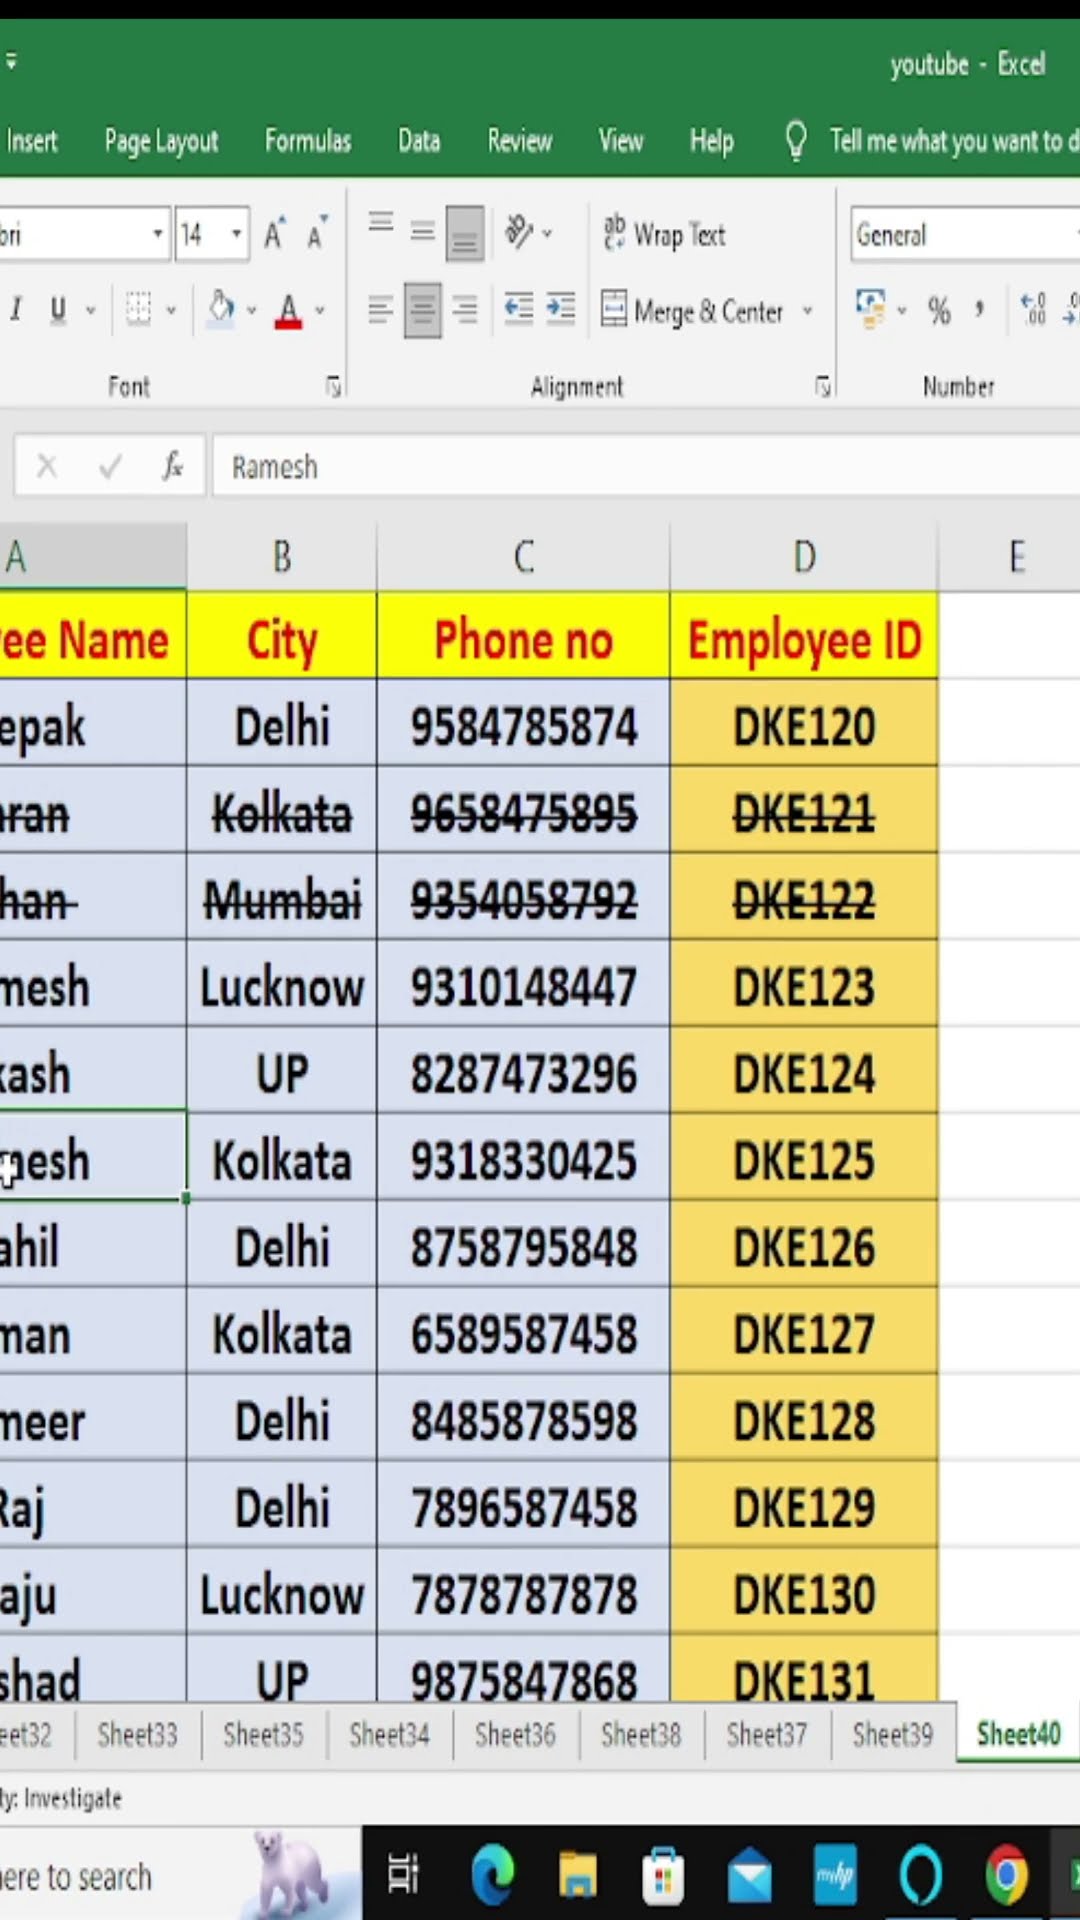Toggle Wrap Text

664,234
